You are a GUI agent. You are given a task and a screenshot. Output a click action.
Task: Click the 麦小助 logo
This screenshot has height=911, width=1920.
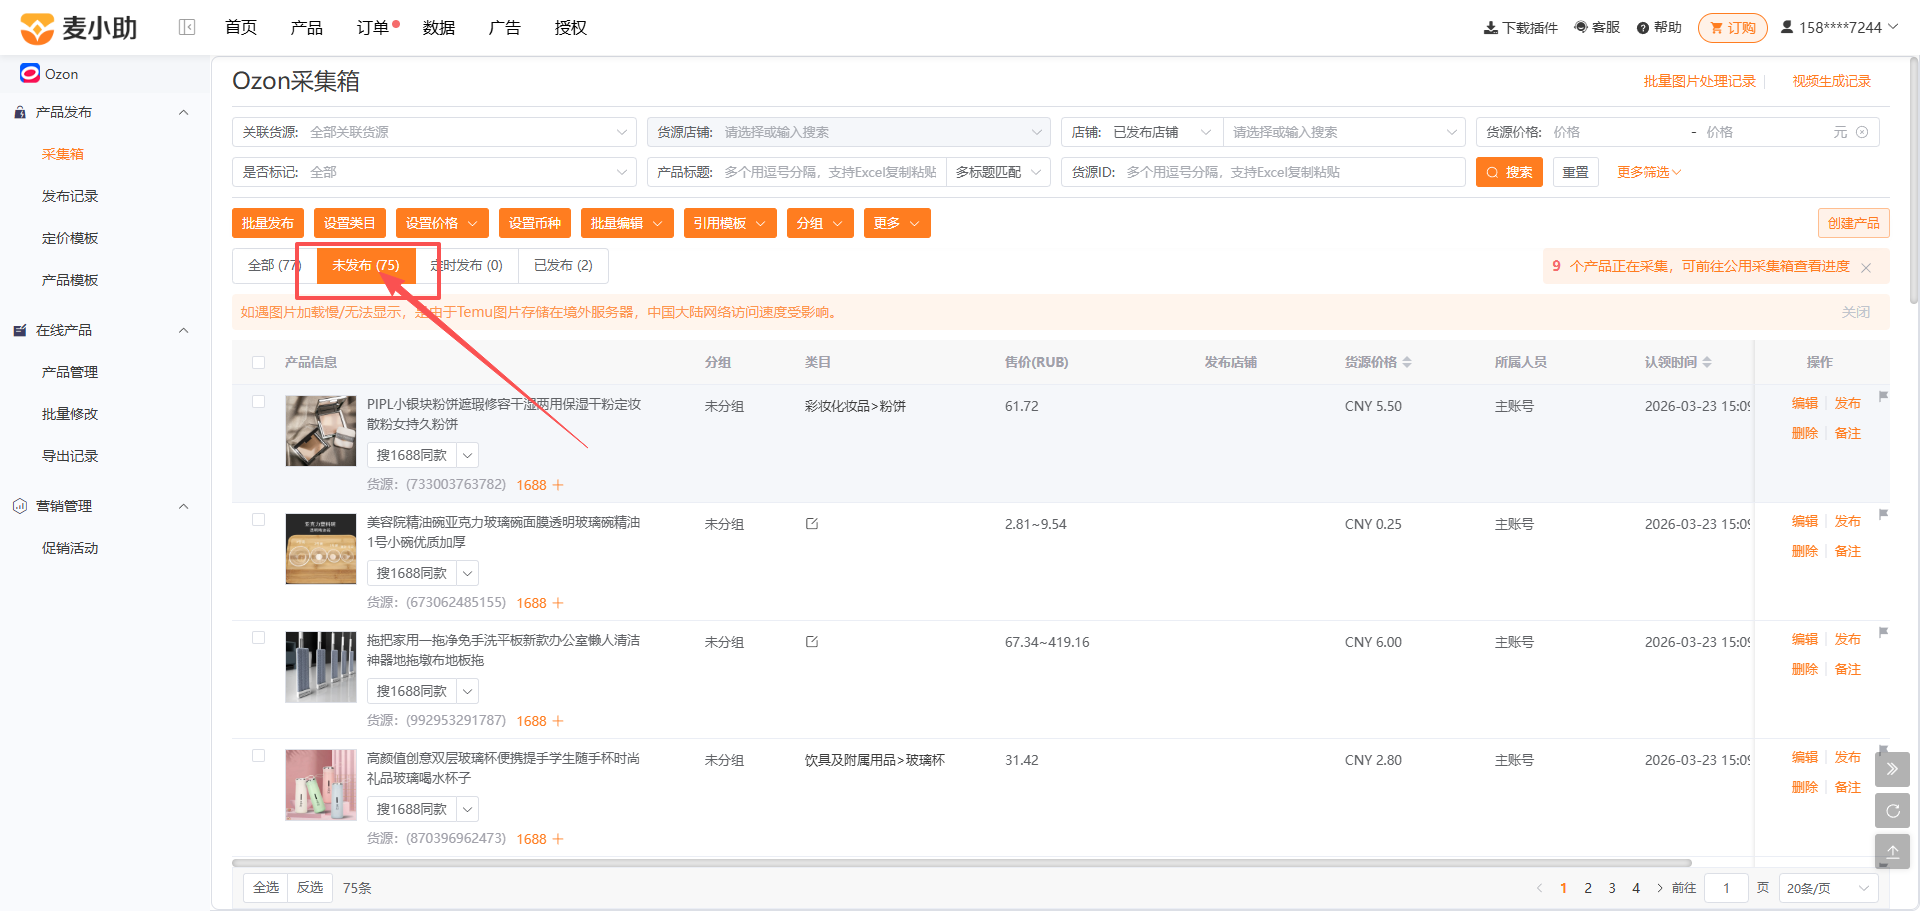pos(79,28)
